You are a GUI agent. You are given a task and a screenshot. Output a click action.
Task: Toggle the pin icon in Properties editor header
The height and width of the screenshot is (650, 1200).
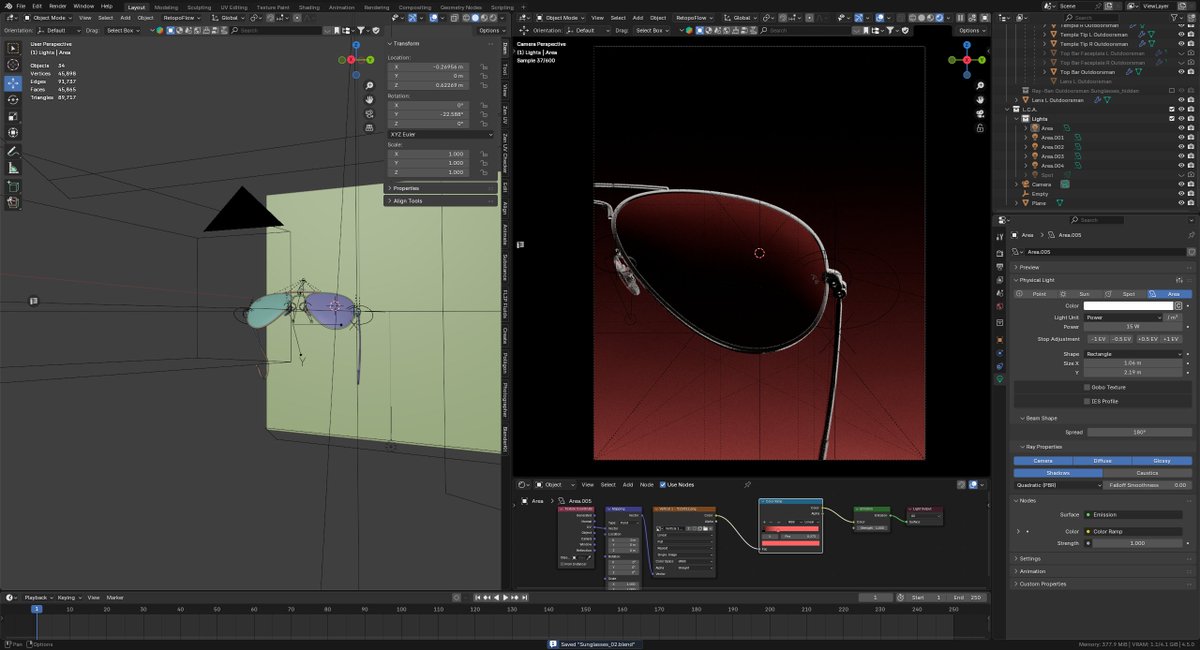click(x=1190, y=235)
